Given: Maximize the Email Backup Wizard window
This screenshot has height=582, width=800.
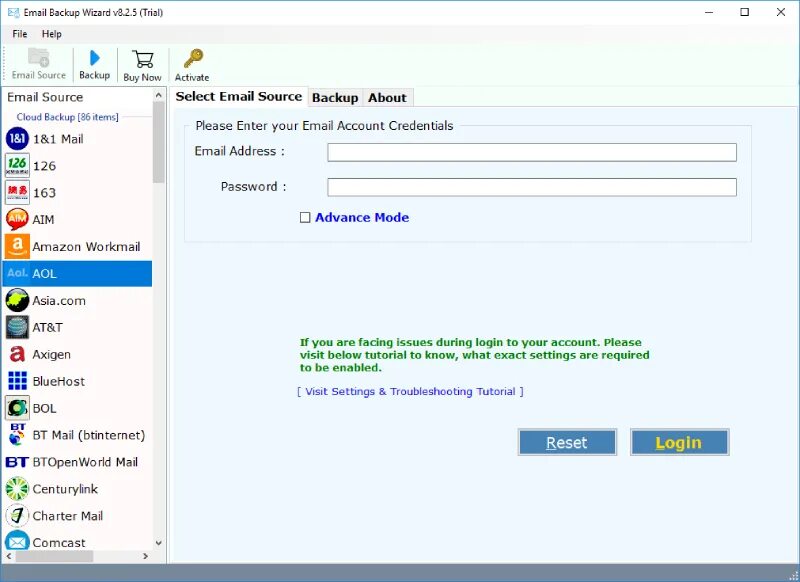Looking at the screenshot, I should coord(744,12).
